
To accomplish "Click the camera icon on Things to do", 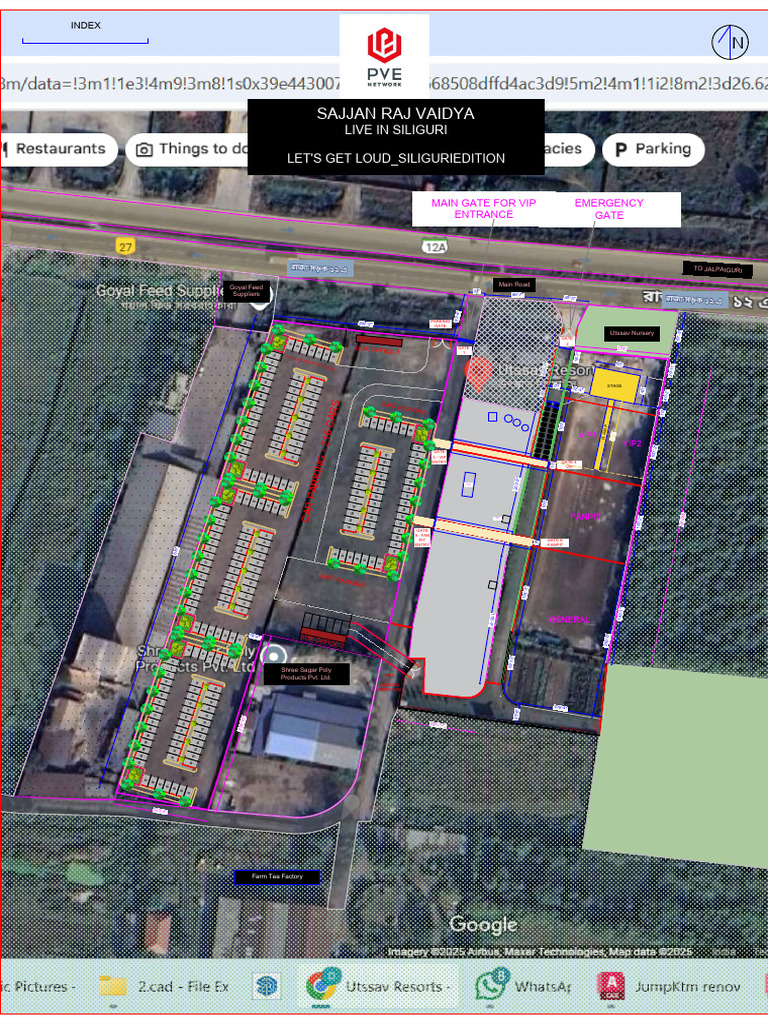I will [144, 150].
